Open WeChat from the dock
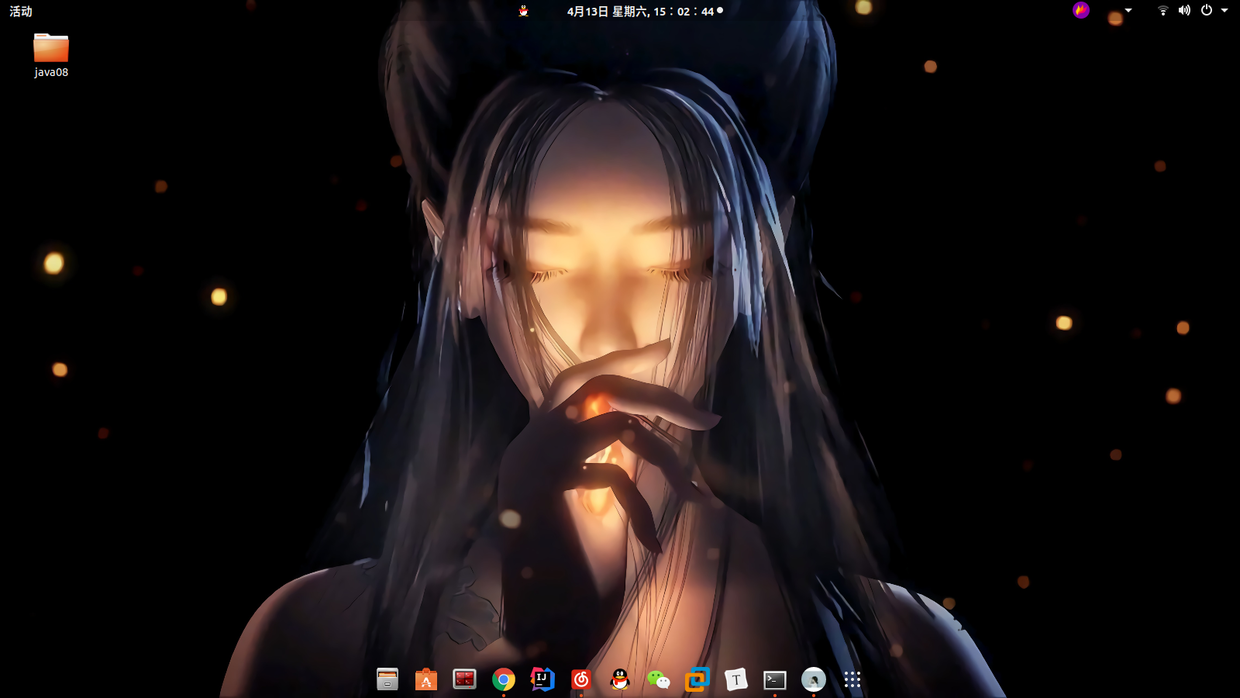1240x698 pixels. point(658,679)
